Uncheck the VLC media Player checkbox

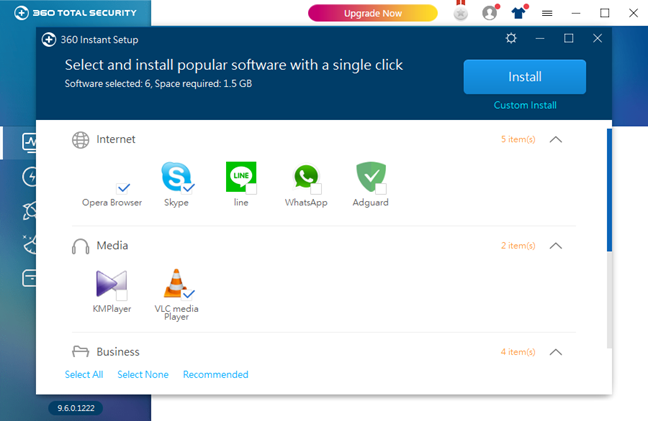pos(188,294)
